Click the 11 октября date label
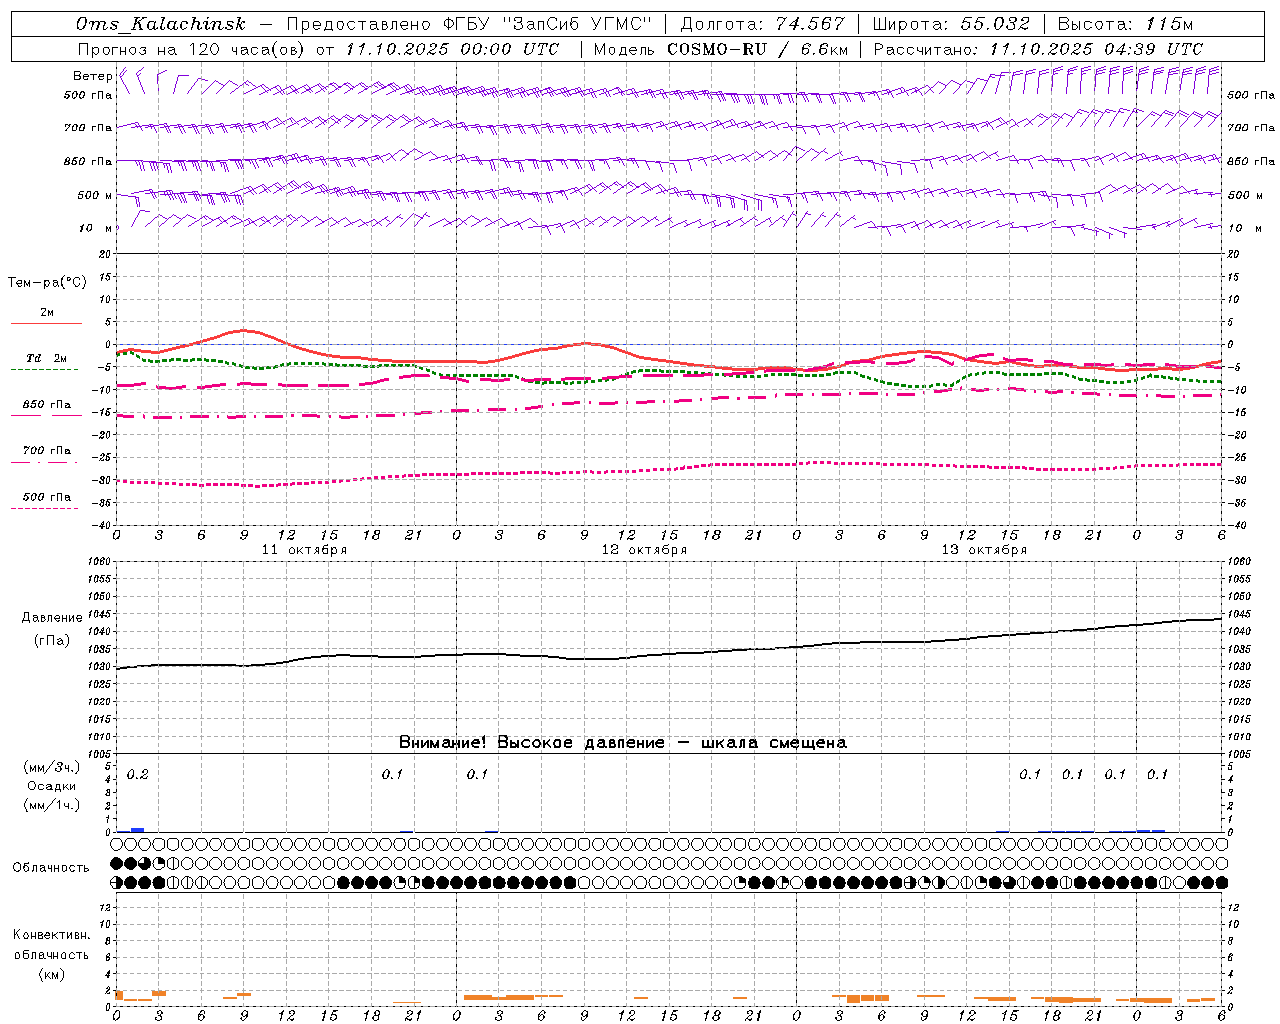 (304, 550)
